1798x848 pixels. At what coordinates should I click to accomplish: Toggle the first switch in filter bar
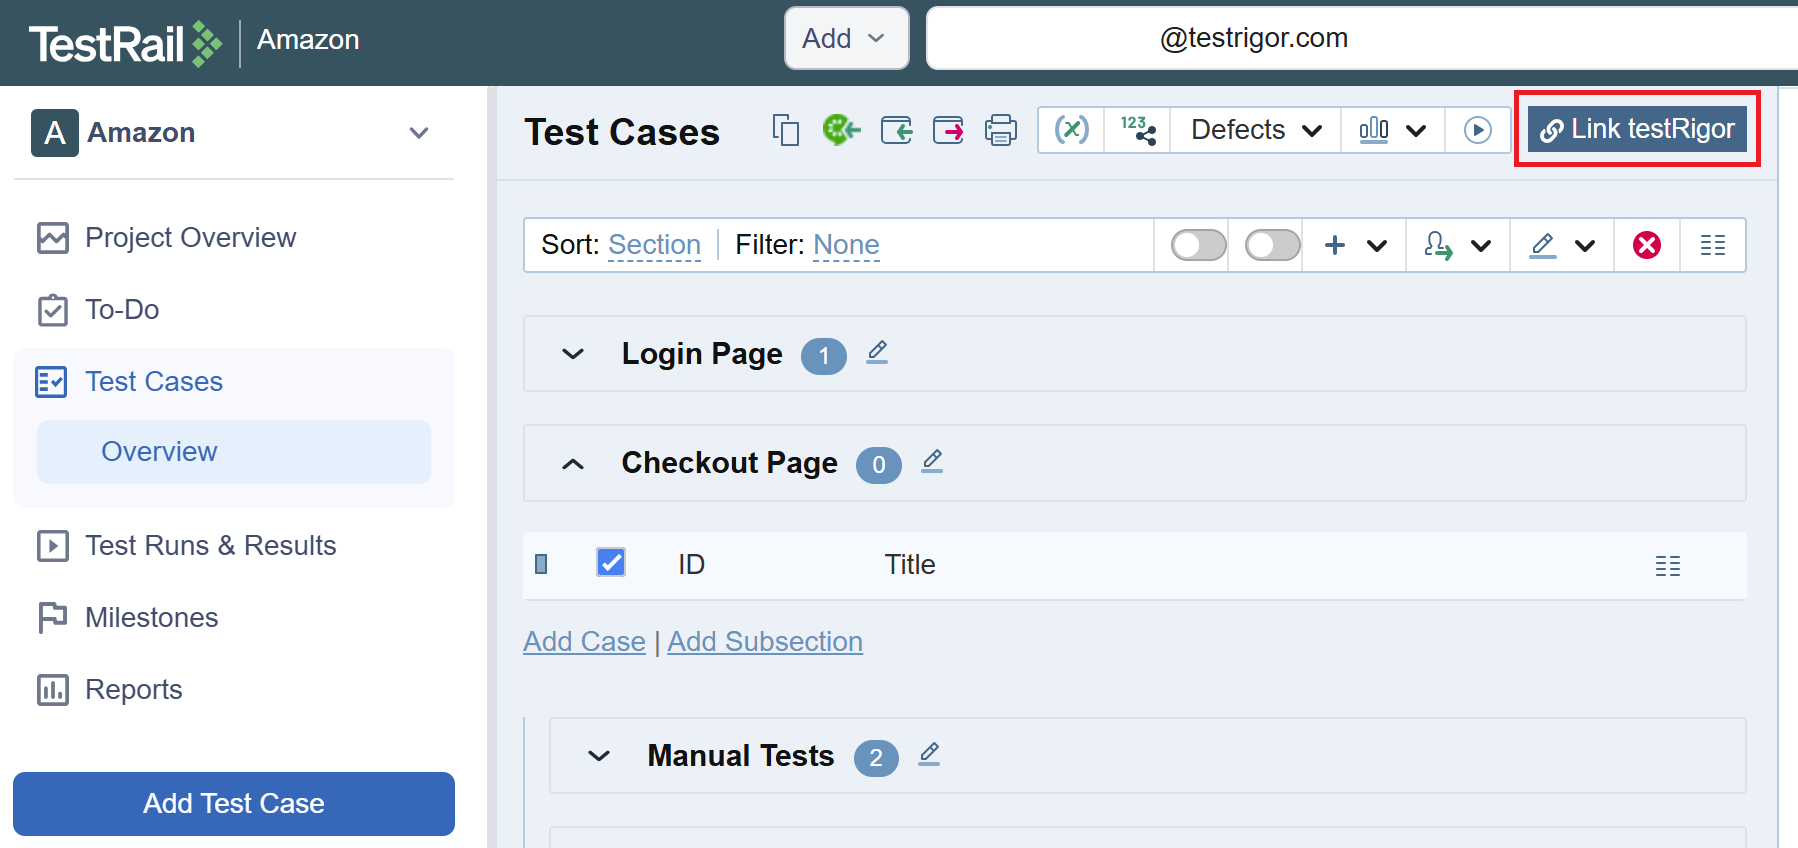coord(1198,245)
